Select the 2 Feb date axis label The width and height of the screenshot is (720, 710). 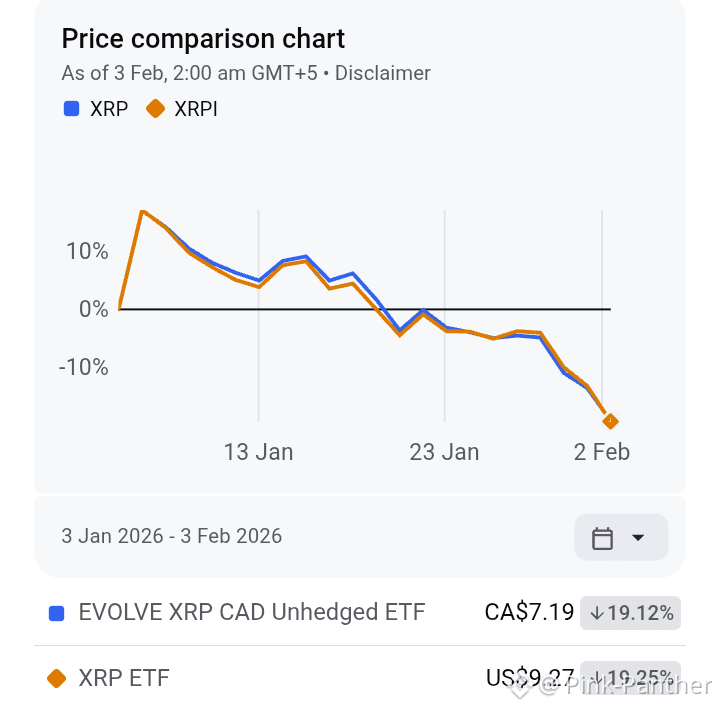602,452
